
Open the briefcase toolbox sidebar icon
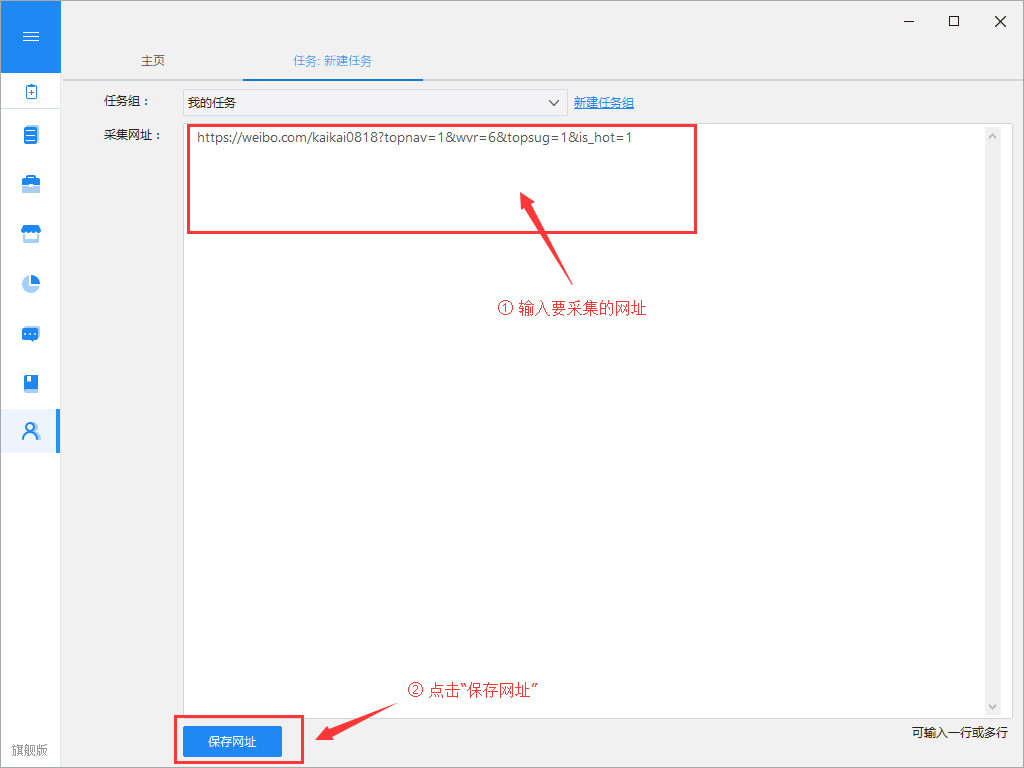(31, 184)
